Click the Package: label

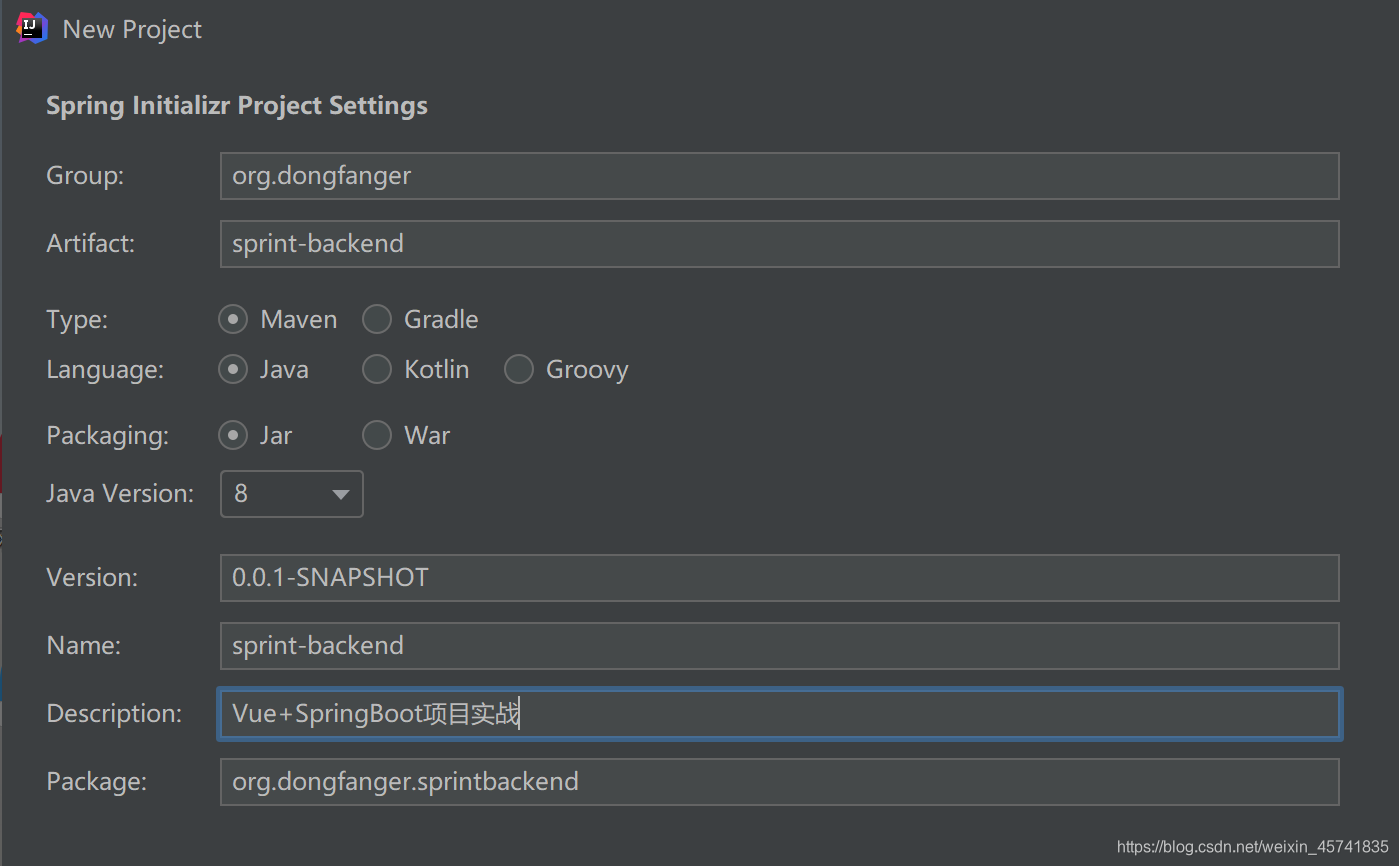96,782
